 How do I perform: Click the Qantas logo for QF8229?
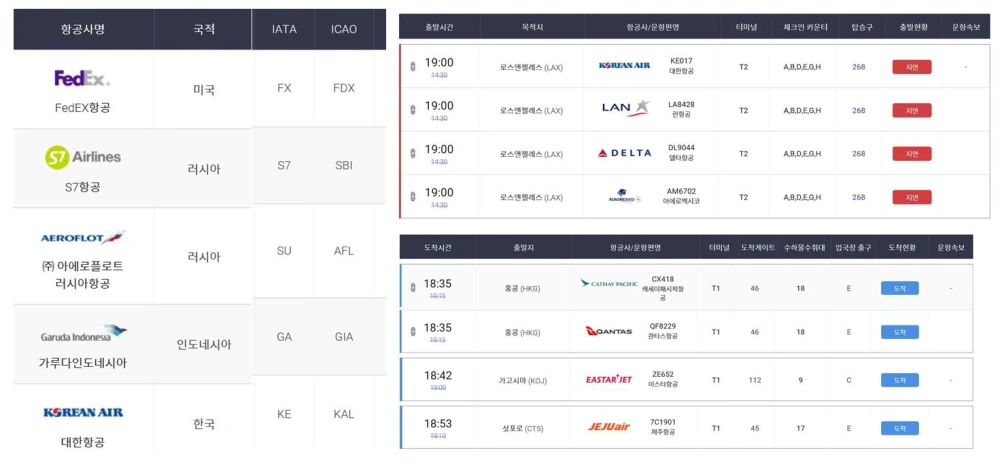pyautogui.click(x=609, y=332)
